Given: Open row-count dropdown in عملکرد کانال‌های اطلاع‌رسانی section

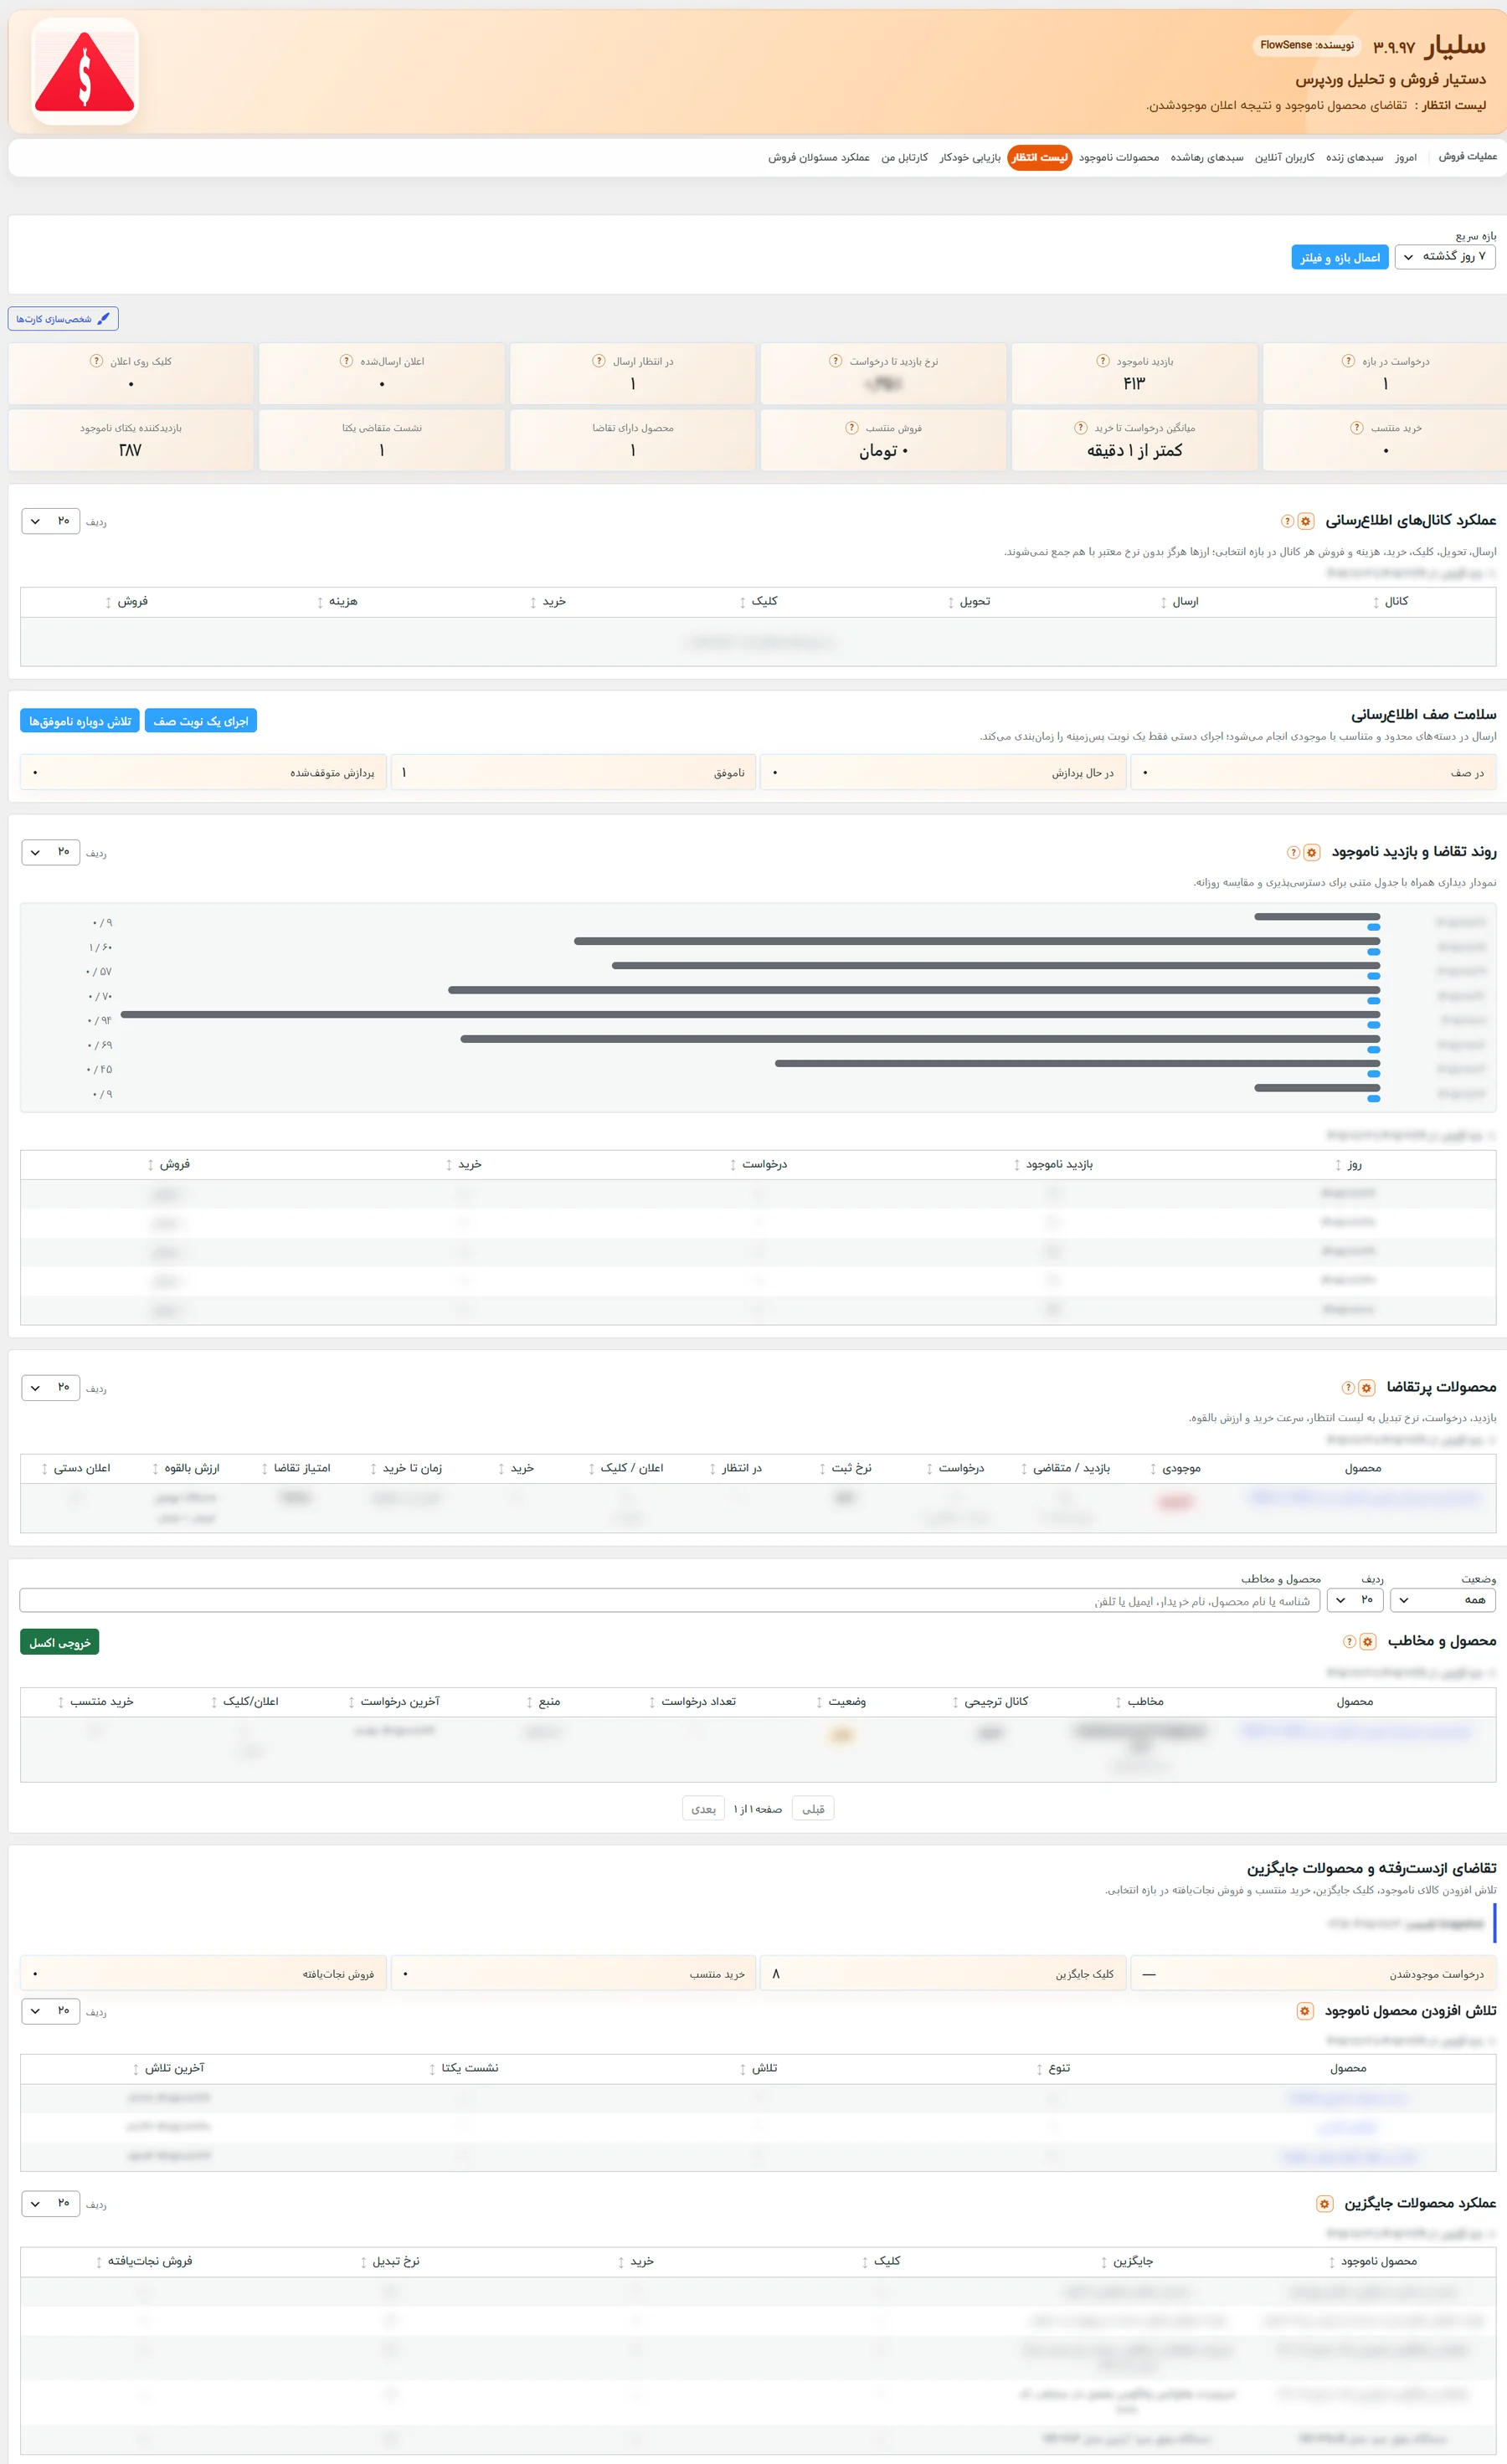Looking at the screenshot, I should coord(50,521).
